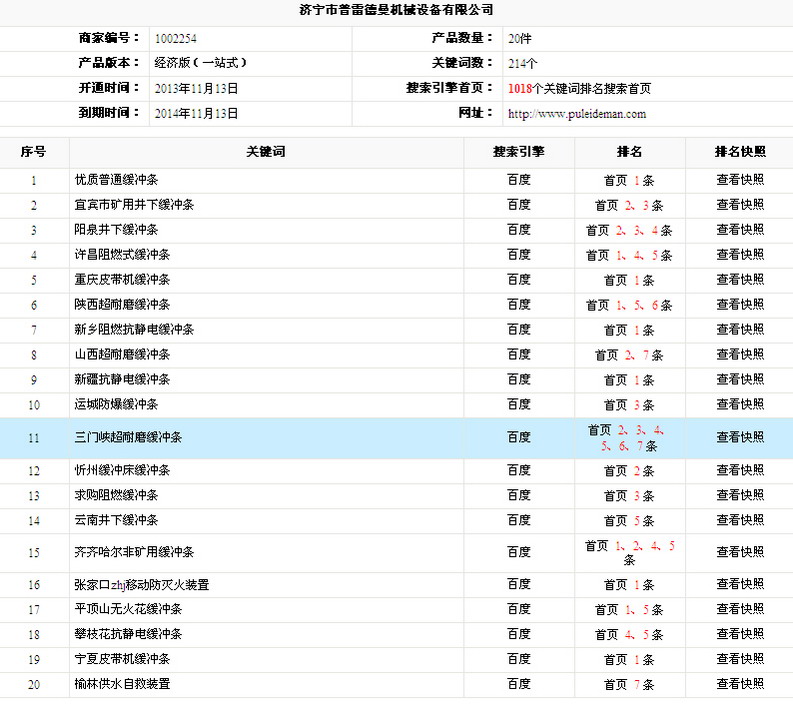Select keyword 齐齐哈尔非矿用缓冲条
This screenshot has width=793, height=706.
coord(134,552)
